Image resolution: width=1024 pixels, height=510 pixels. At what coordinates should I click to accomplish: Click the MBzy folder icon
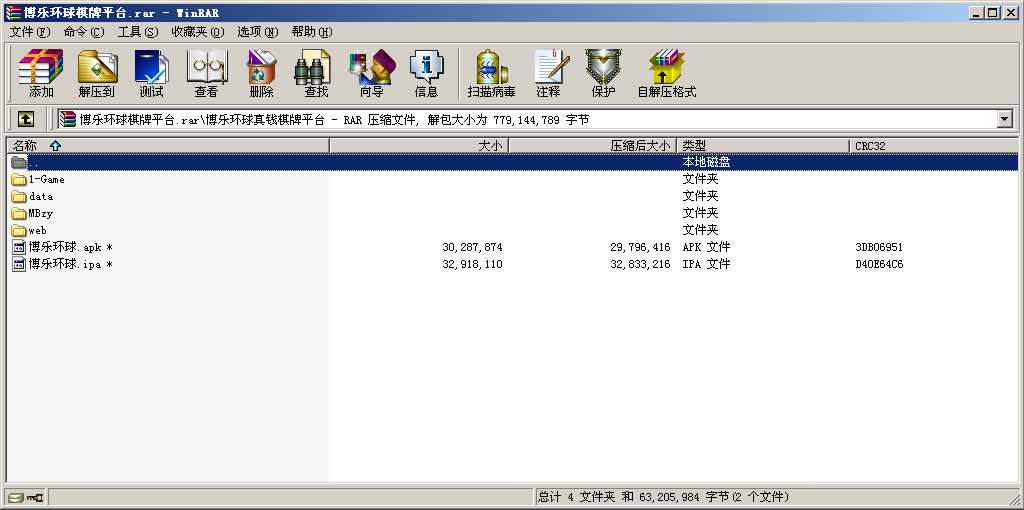(19, 213)
